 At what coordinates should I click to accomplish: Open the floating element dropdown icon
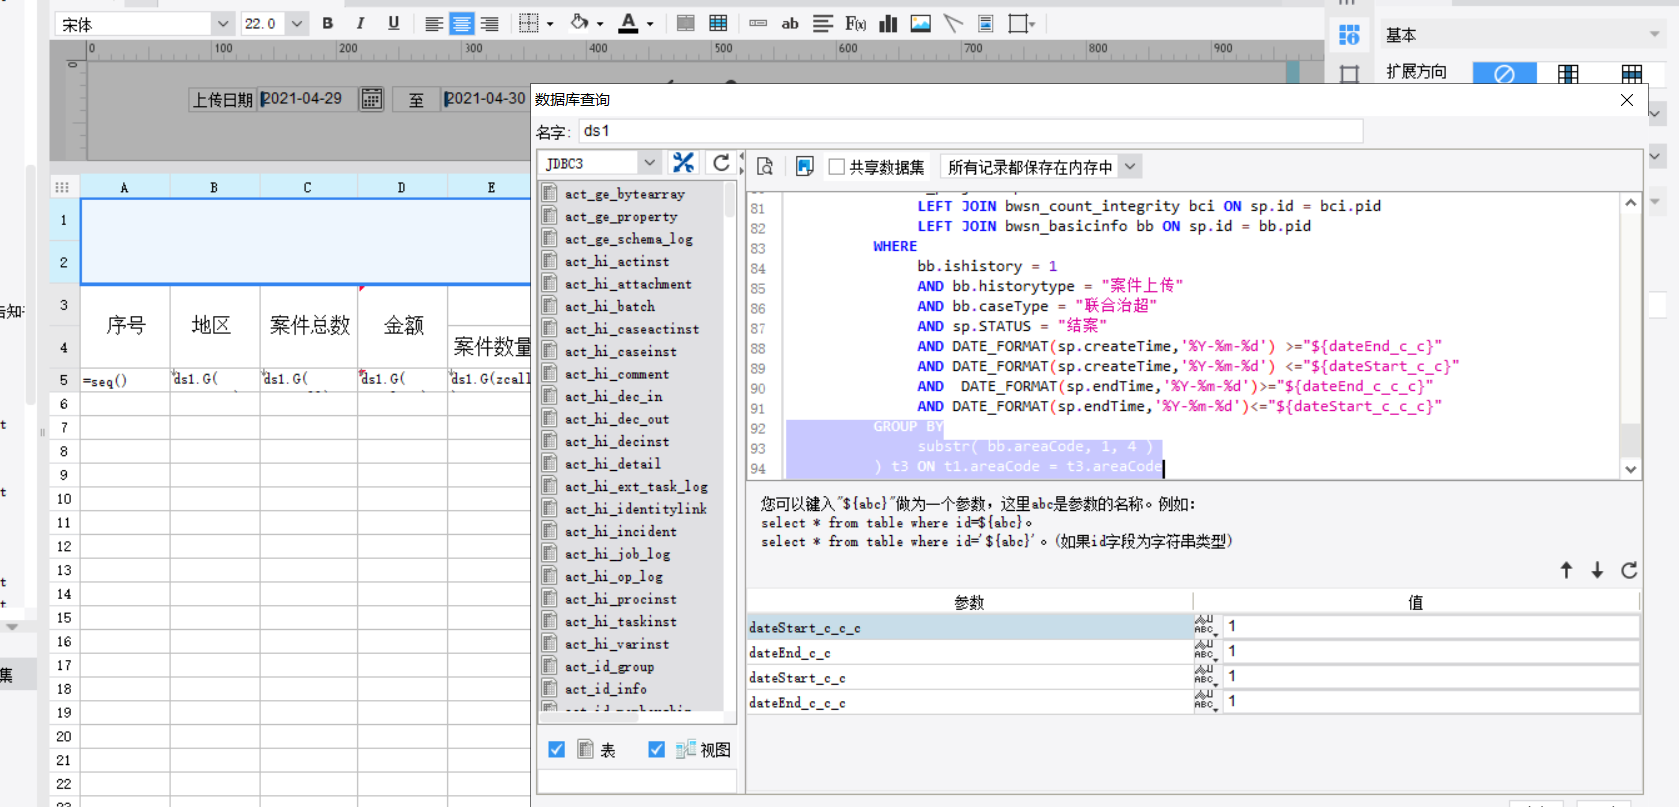coord(1022,24)
